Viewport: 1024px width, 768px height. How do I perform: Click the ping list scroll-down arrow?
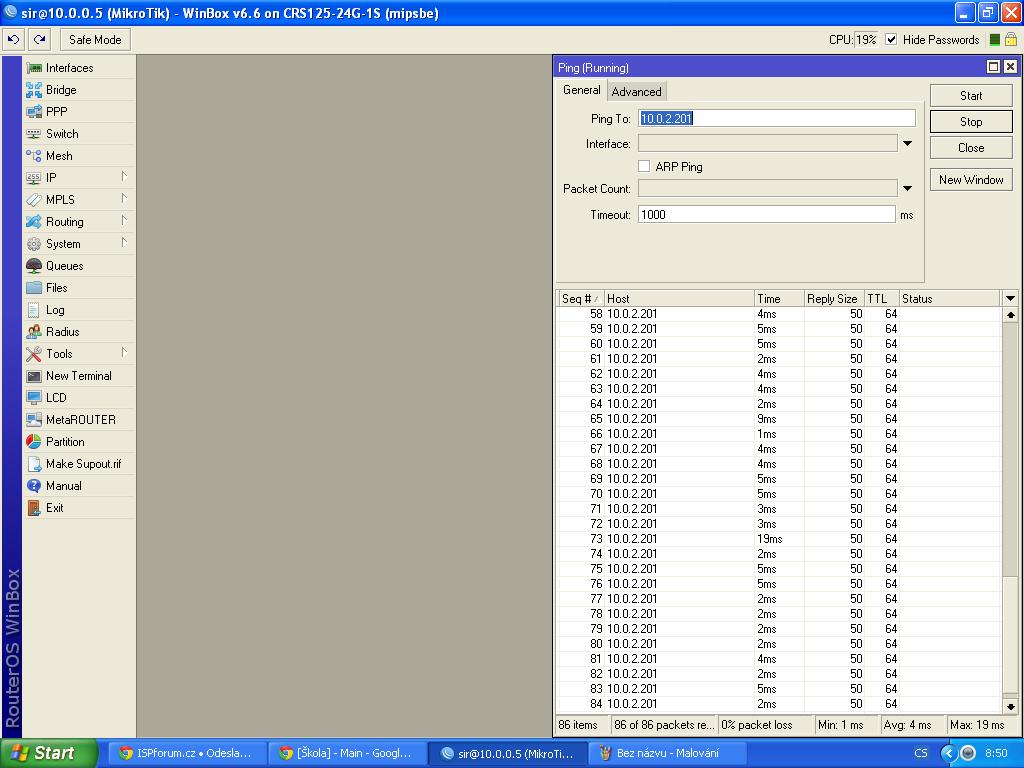[1010, 706]
